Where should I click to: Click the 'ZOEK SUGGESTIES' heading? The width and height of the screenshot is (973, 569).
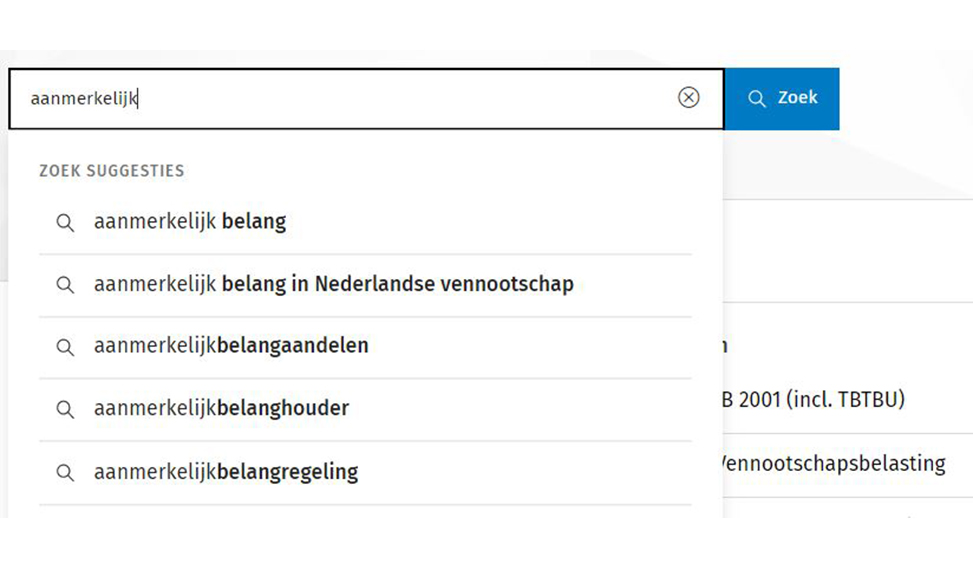(112, 171)
